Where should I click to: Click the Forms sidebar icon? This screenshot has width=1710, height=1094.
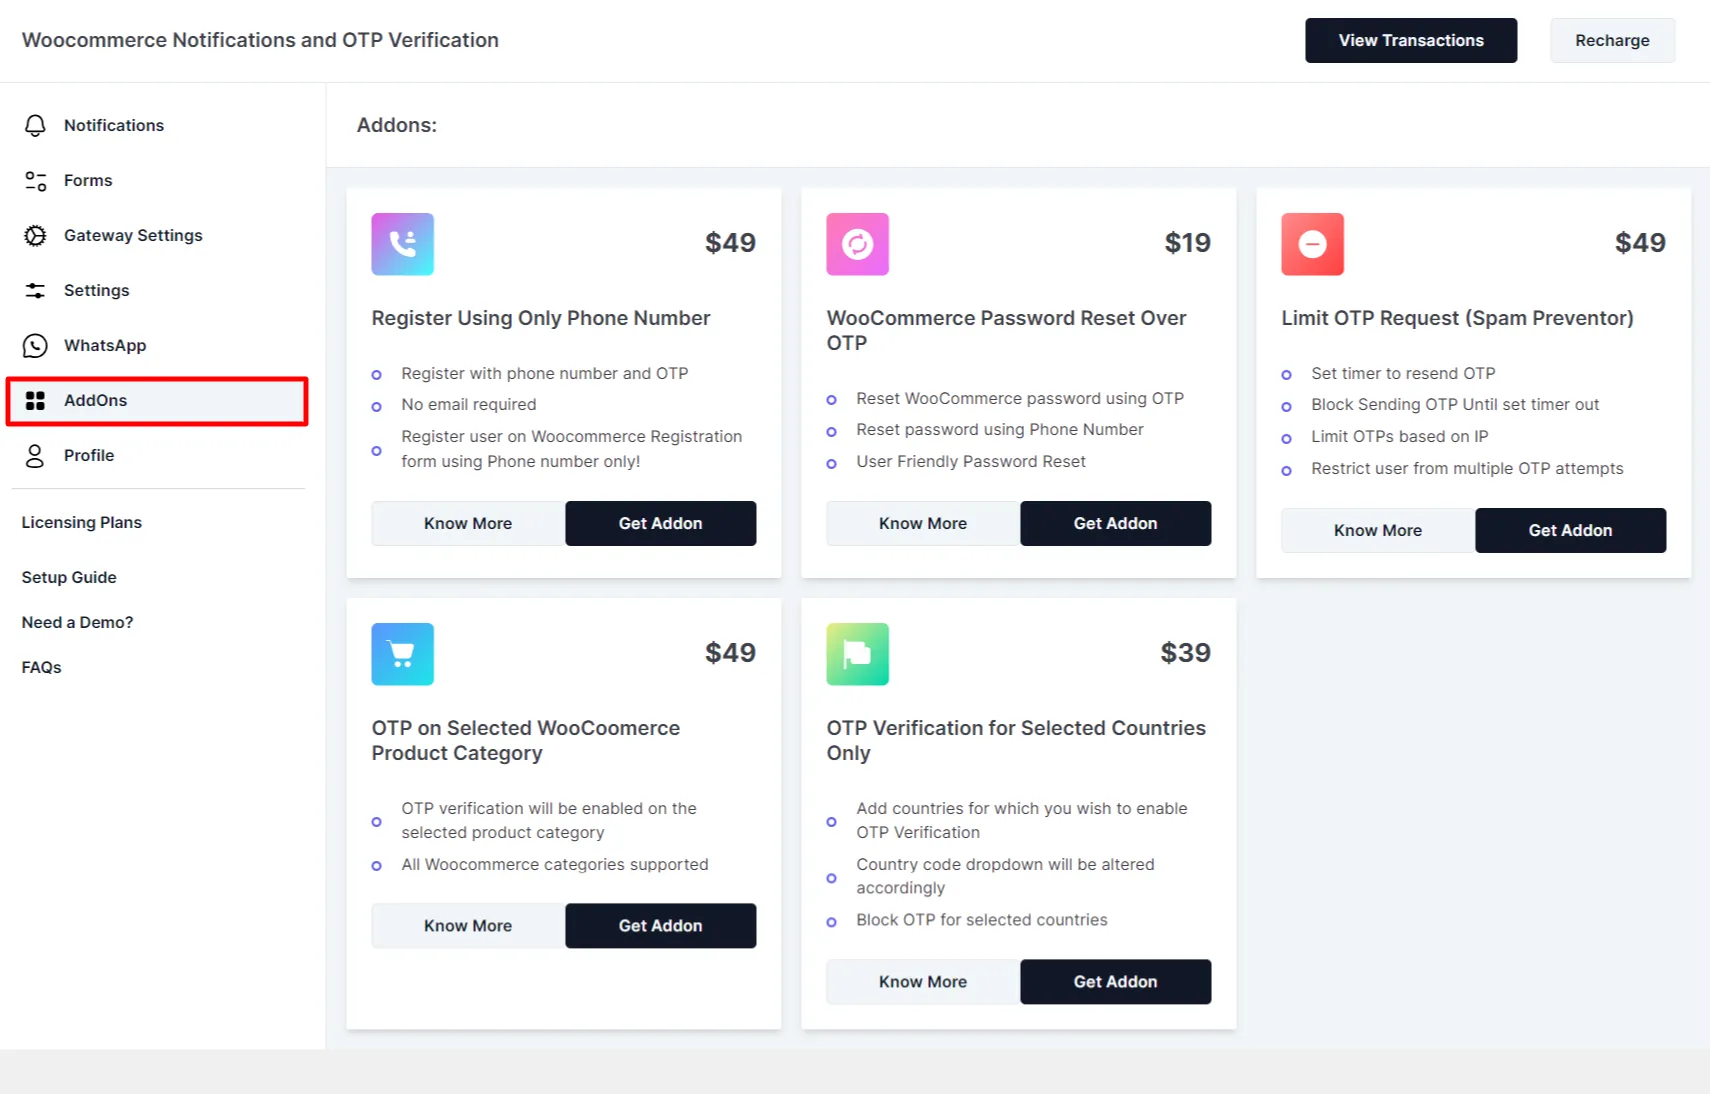[35, 180]
